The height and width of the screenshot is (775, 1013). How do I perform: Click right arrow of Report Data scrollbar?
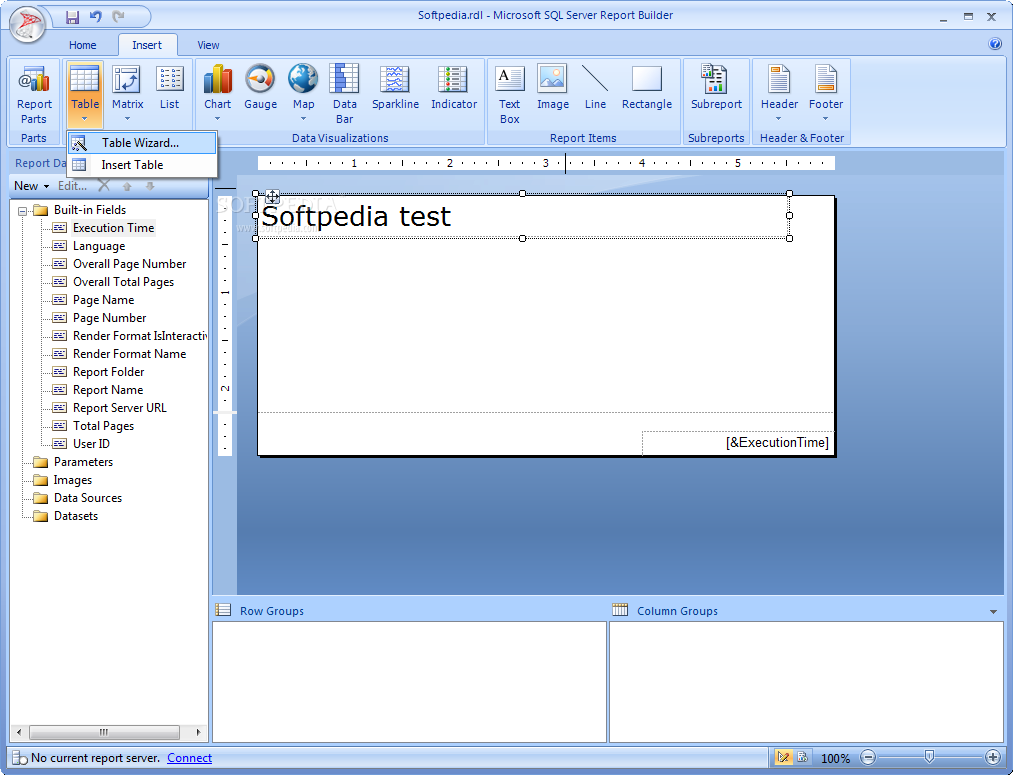pos(198,732)
